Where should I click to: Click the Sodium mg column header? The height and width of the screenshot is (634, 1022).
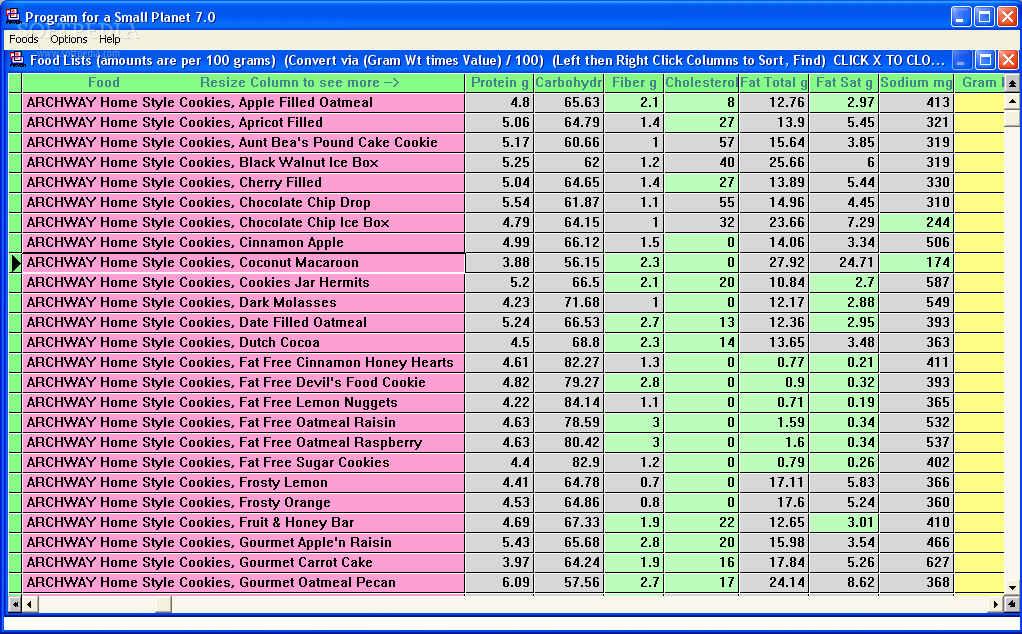click(916, 83)
